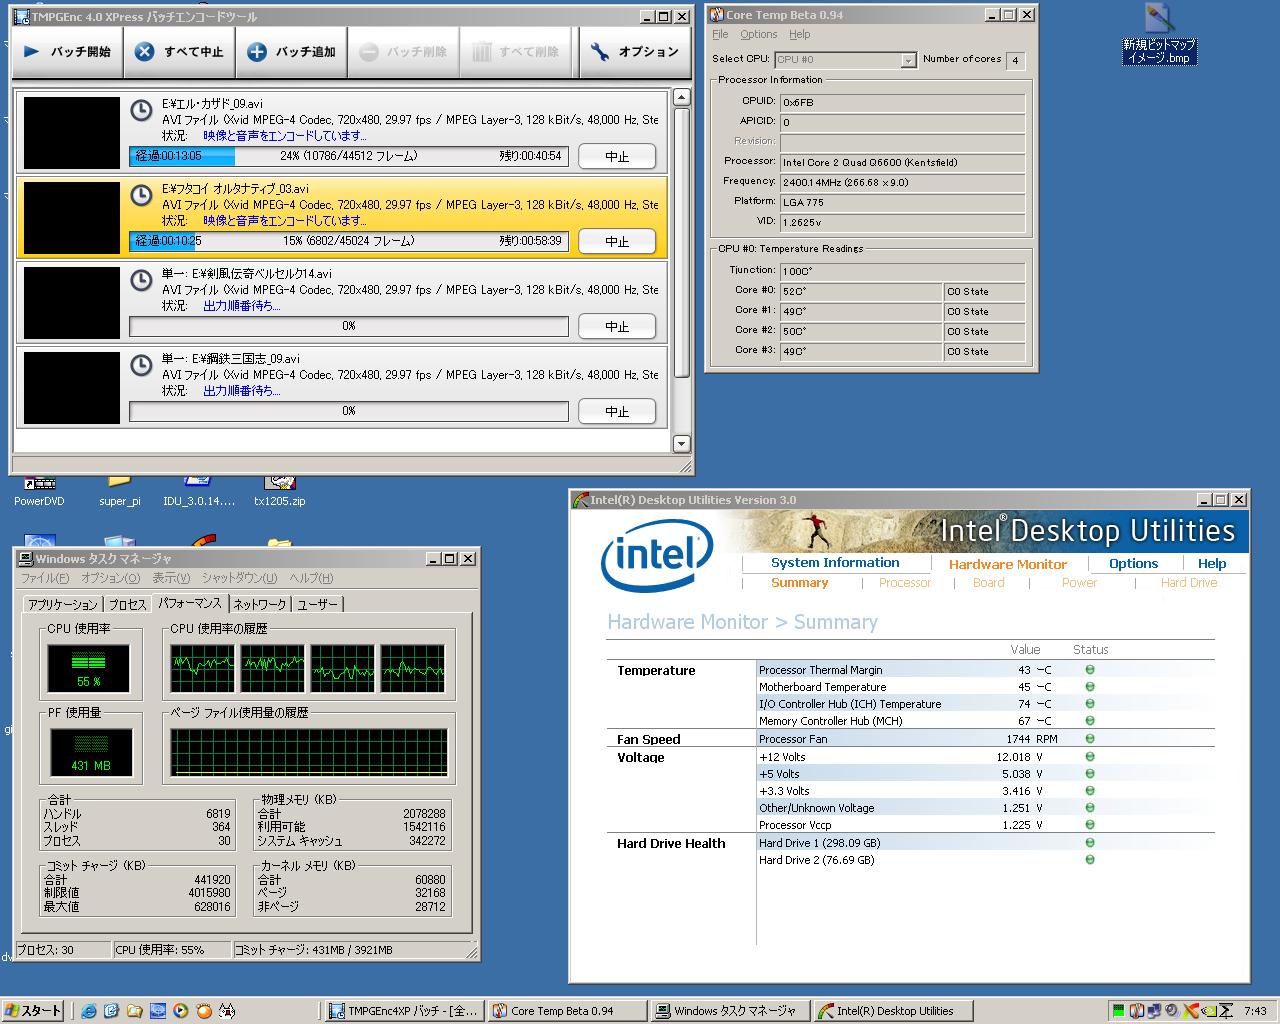Click the Processor field showing Intel Core 2 Quad Q6600
The image size is (1280, 1024).
[x=902, y=162]
